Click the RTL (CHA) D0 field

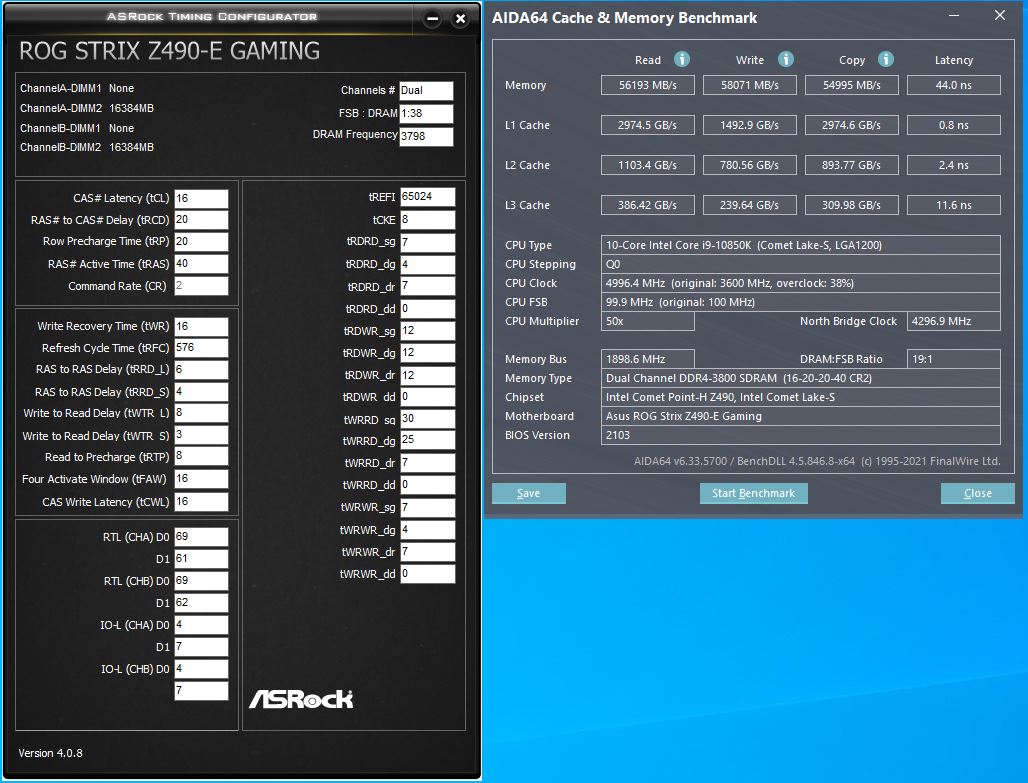coord(201,537)
